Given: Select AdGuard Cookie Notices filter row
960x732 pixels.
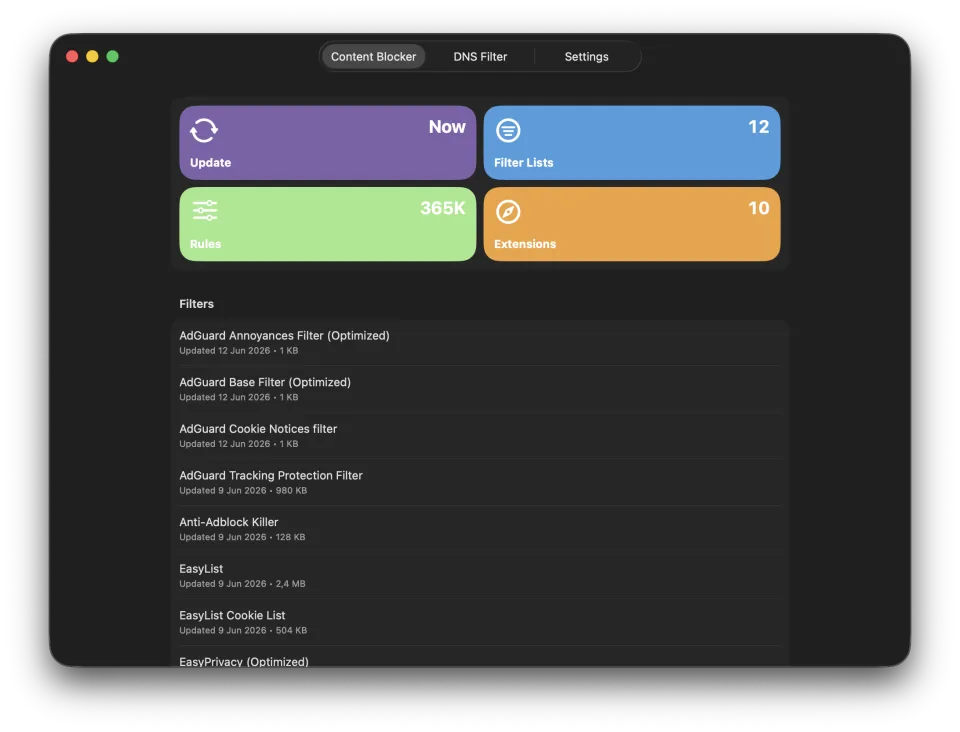Looking at the screenshot, I should pos(480,436).
